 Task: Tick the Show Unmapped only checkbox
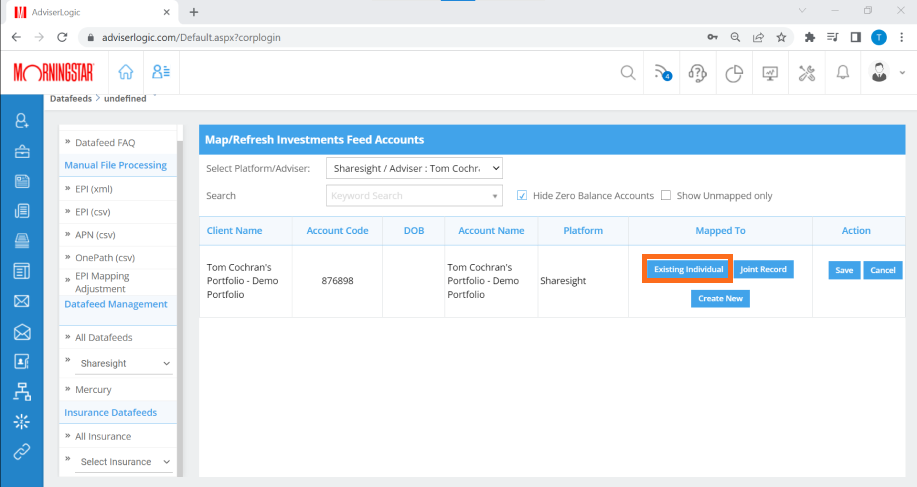click(666, 195)
